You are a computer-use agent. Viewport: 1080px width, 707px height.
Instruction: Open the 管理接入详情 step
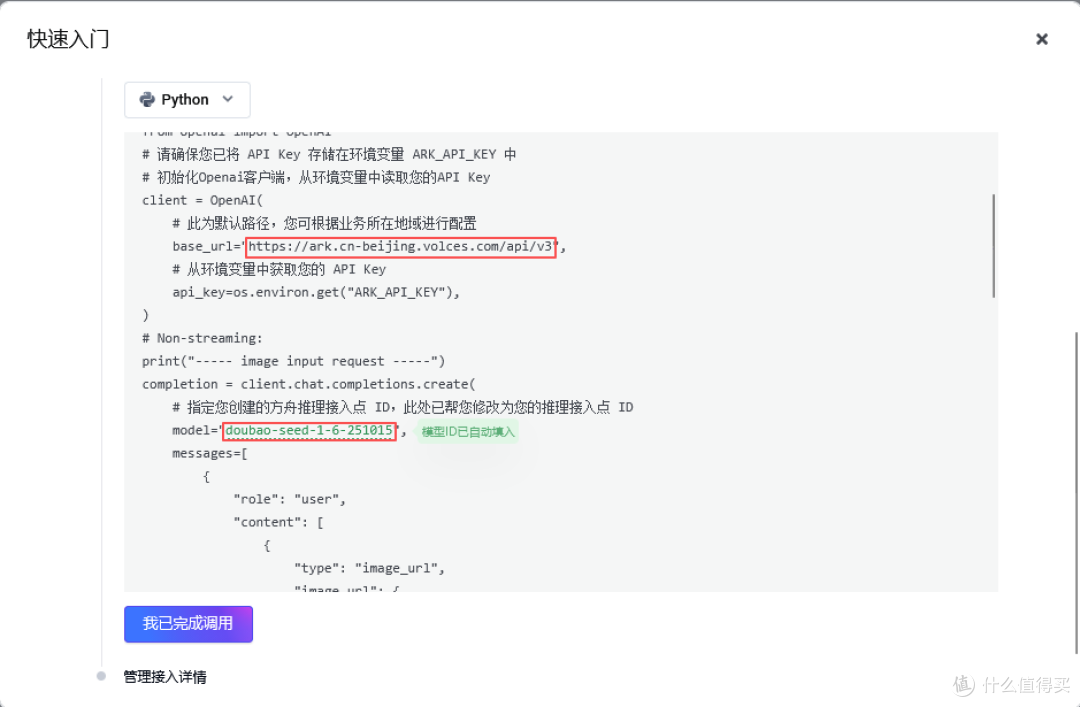pyautogui.click(x=165, y=677)
